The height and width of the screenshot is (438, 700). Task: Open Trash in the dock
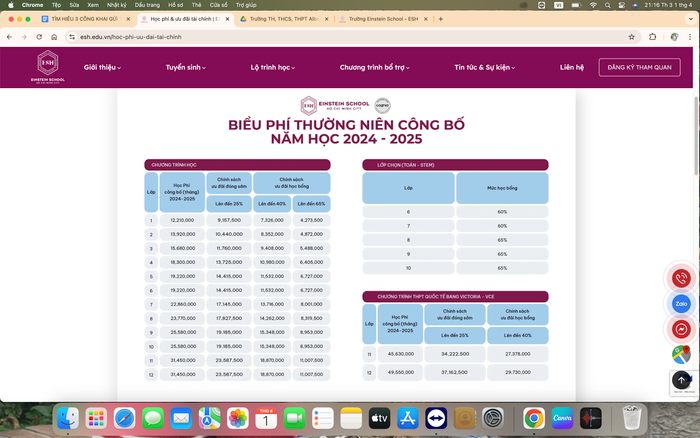click(631, 419)
